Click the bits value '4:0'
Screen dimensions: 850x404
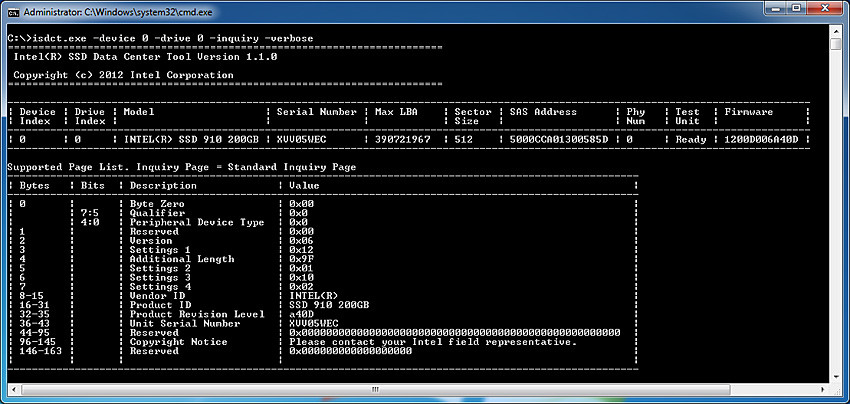pyautogui.click(x=90, y=222)
